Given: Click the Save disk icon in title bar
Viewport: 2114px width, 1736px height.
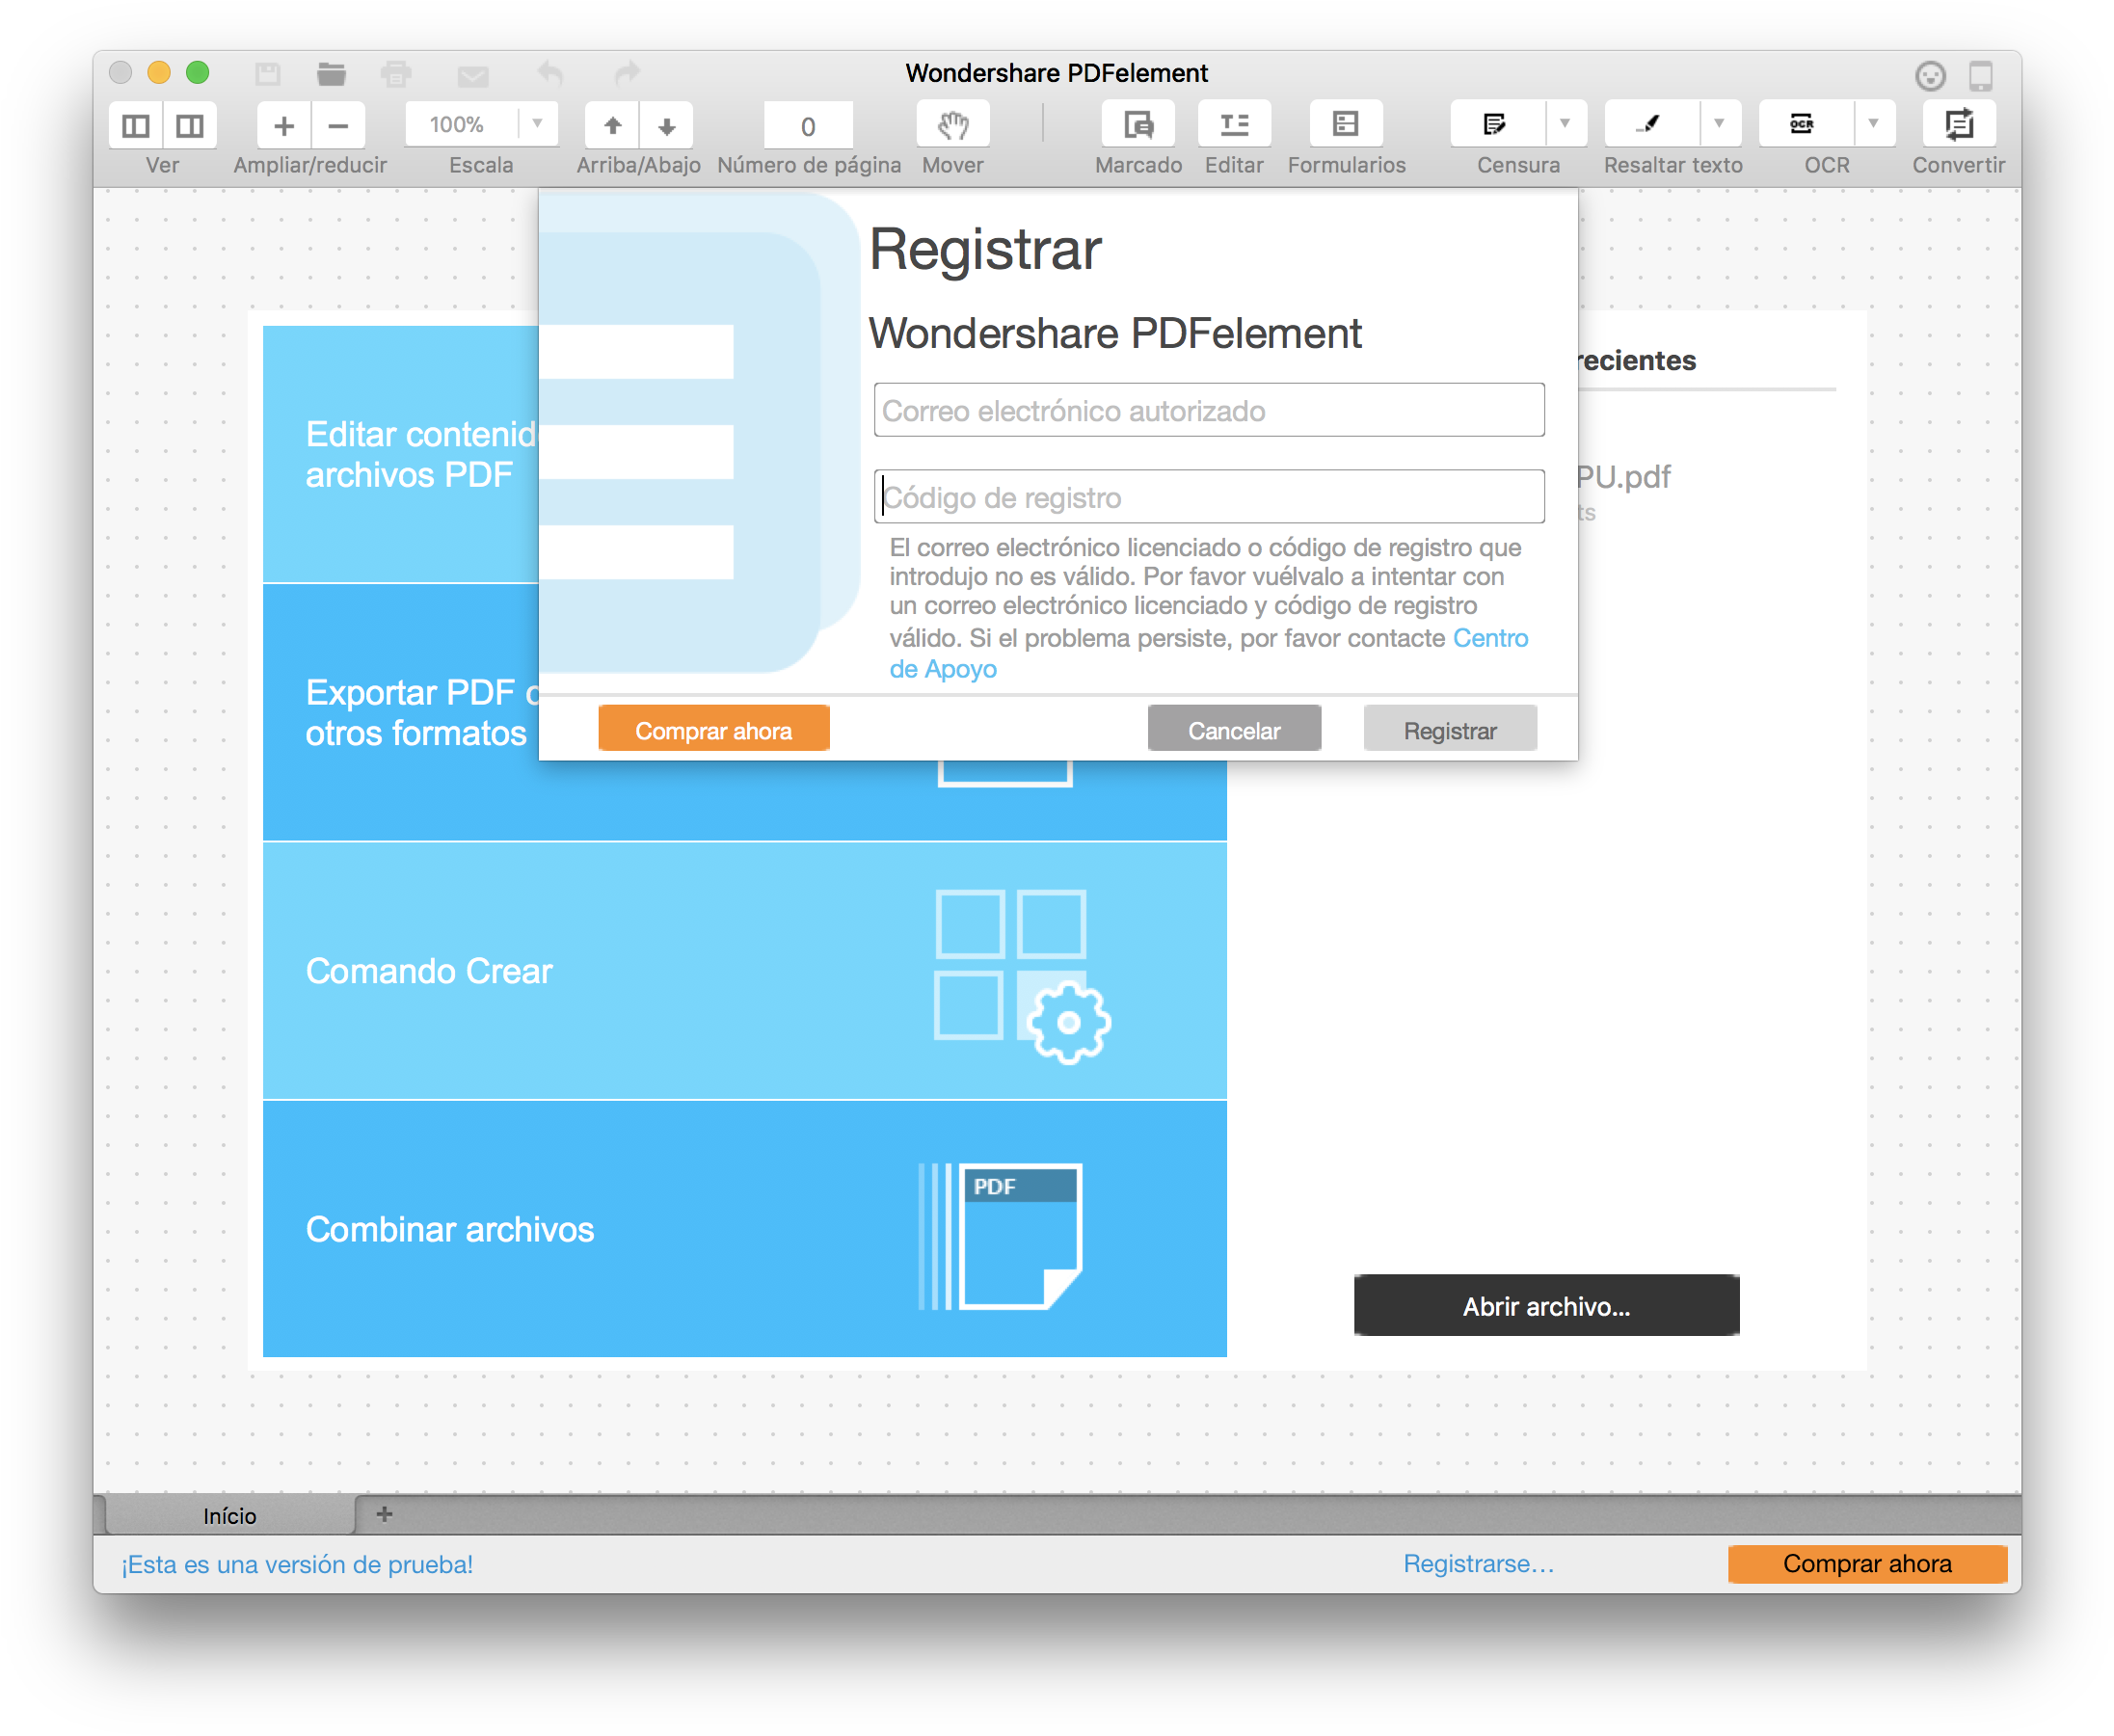Looking at the screenshot, I should (x=267, y=73).
